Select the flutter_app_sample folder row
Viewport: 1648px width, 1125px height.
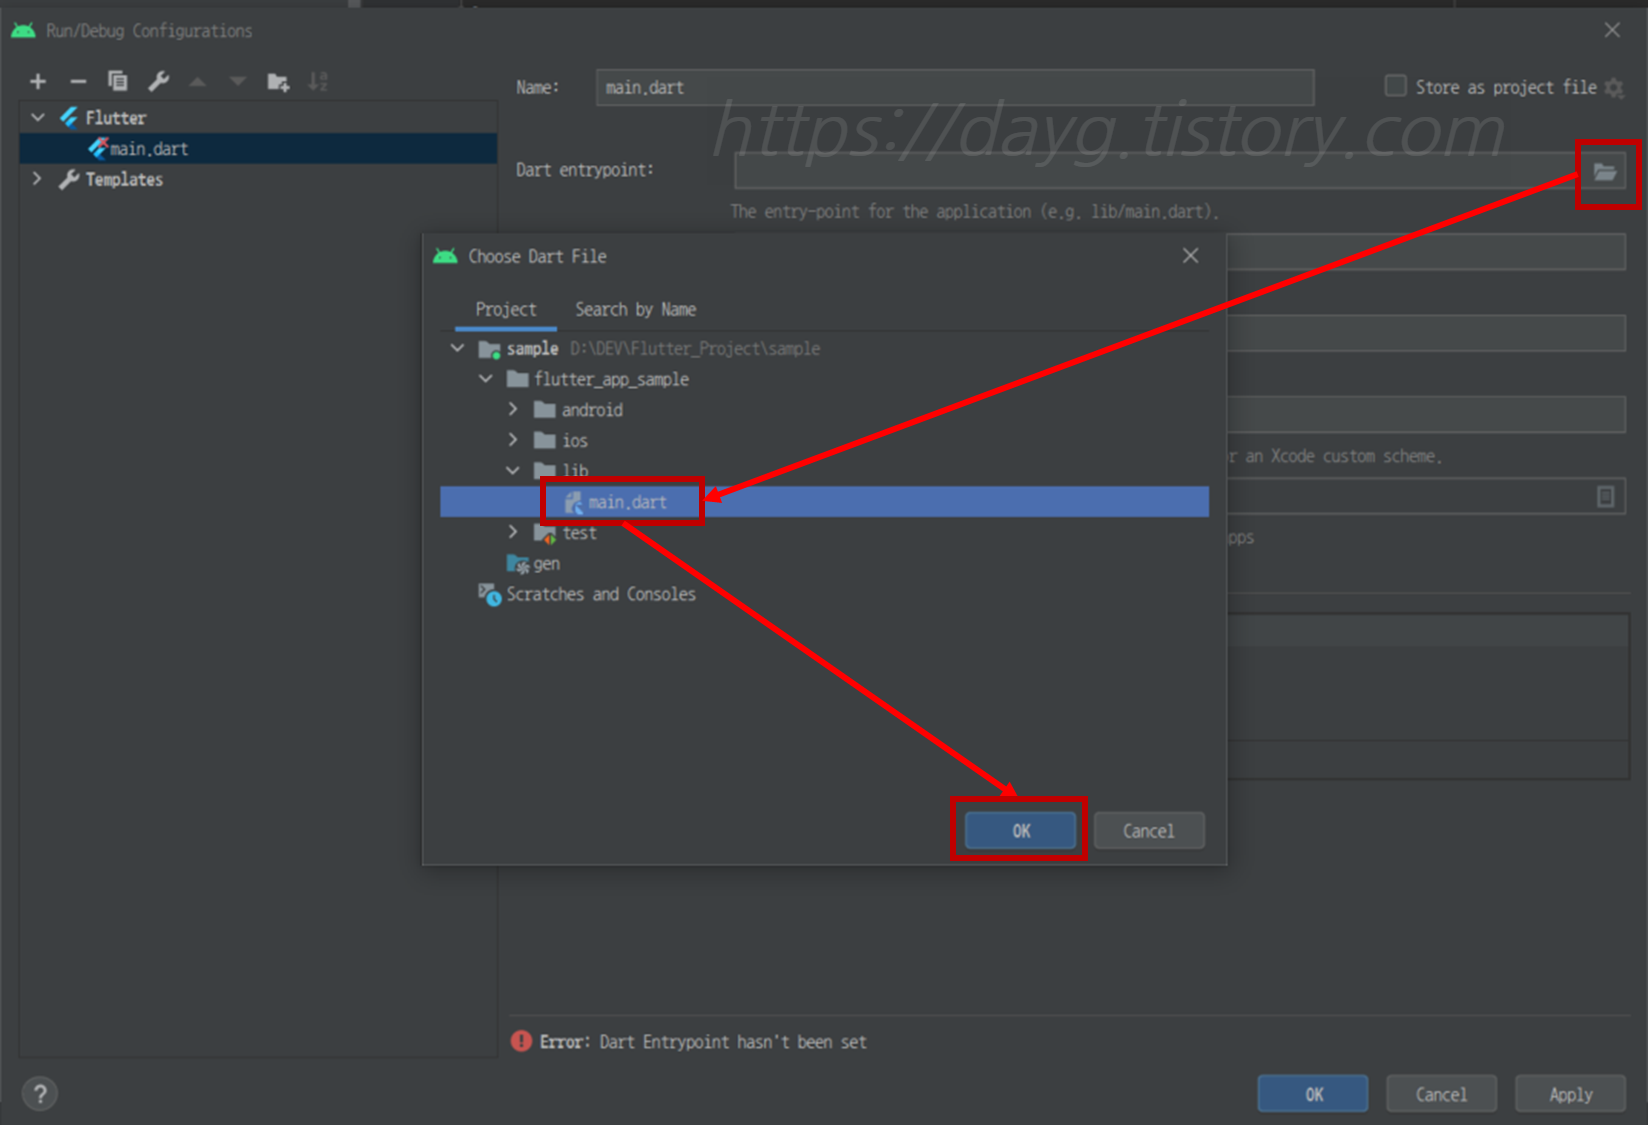pos(598,379)
